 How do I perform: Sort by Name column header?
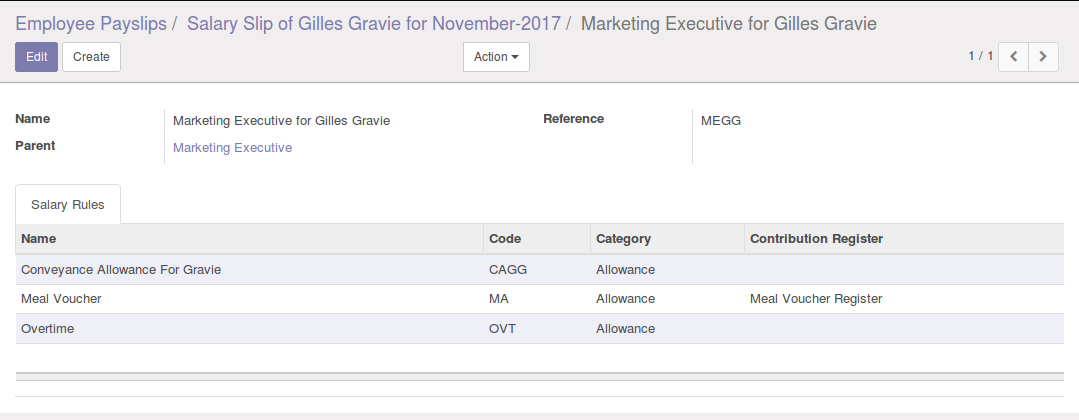[39, 239]
